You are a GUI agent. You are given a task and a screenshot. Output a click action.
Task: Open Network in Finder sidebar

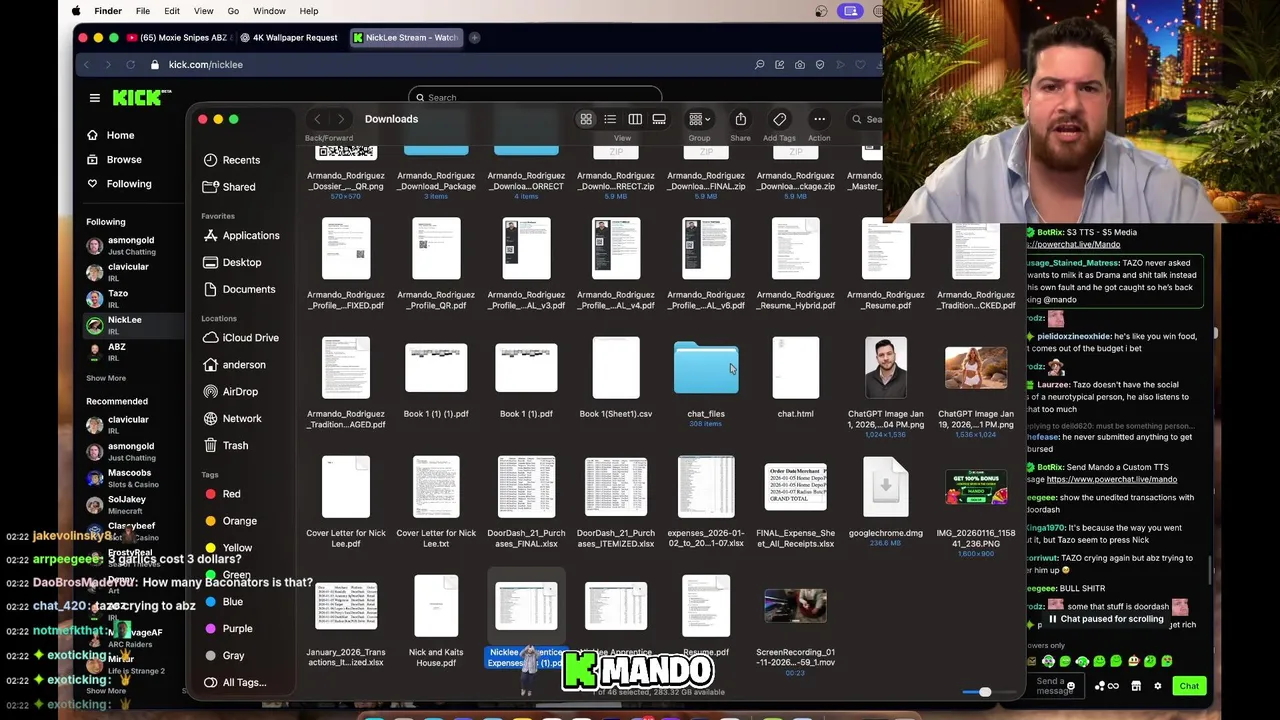[232, 419]
